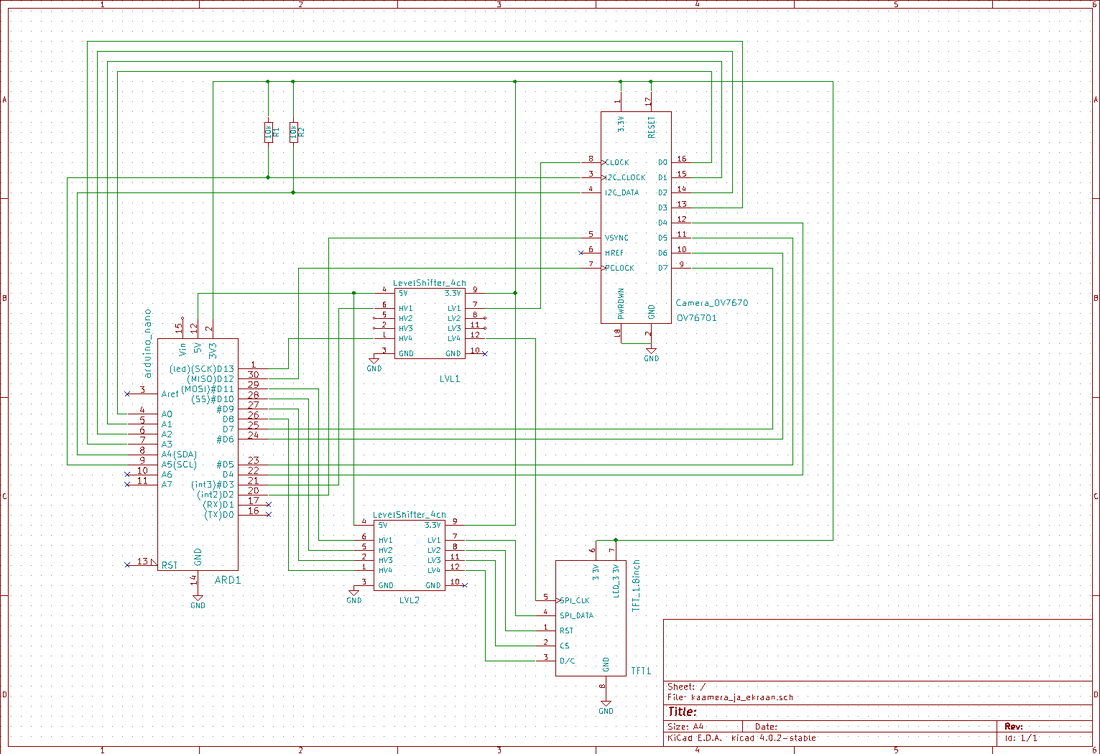Click the TFT1 reference label
The width and height of the screenshot is (1100, 754).
(640, 671)
